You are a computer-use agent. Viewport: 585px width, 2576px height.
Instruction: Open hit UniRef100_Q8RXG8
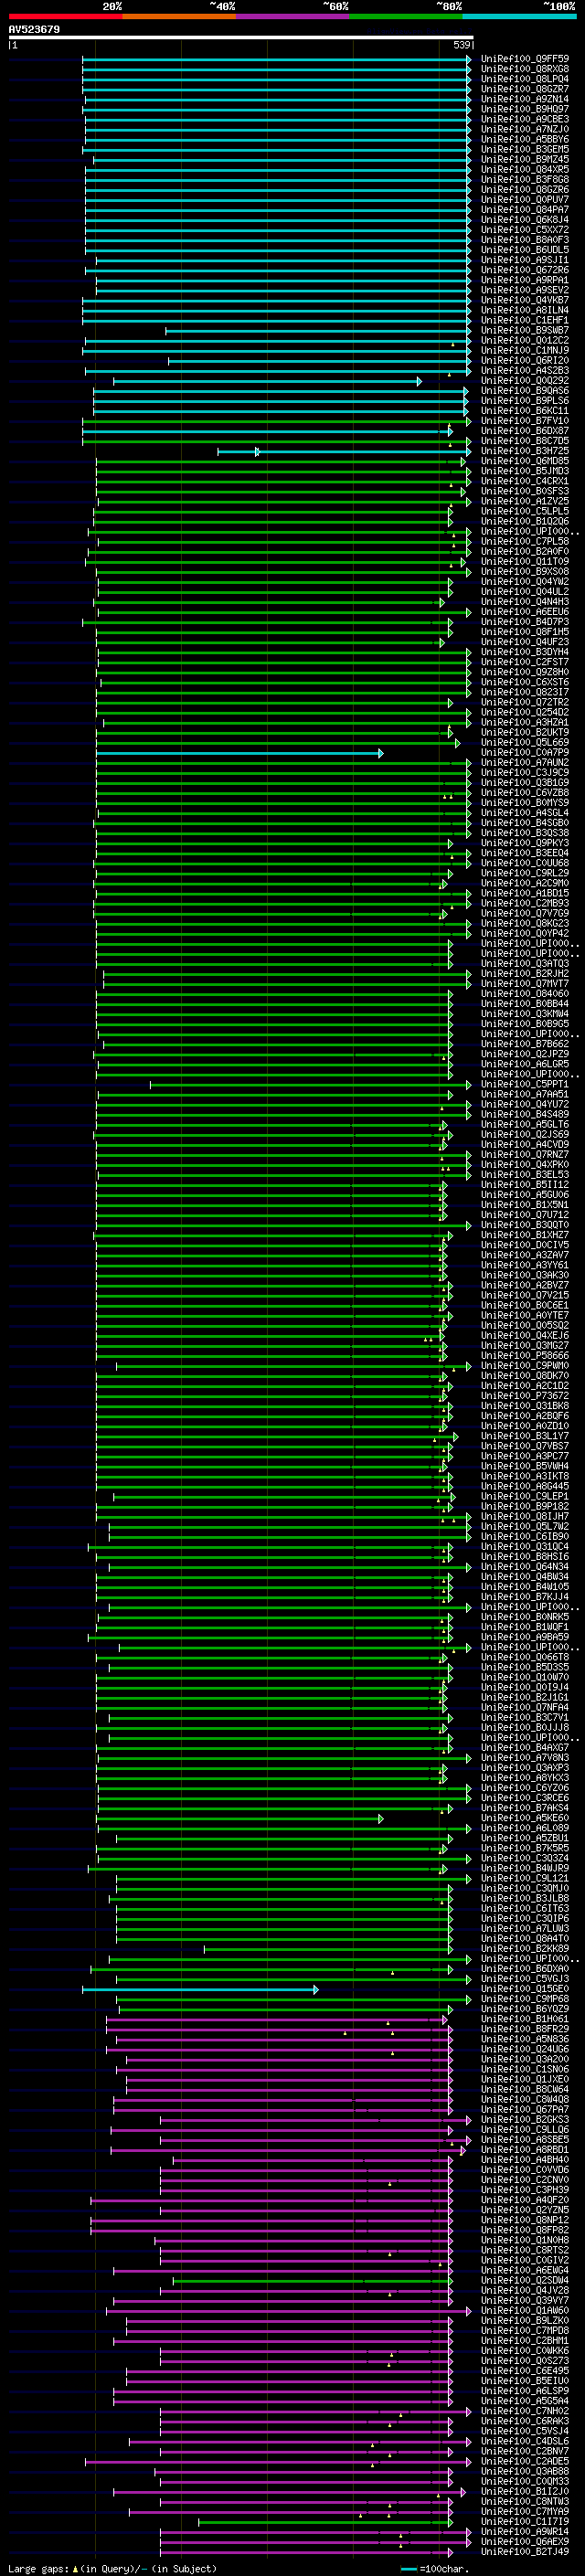[x=525, y=69]
